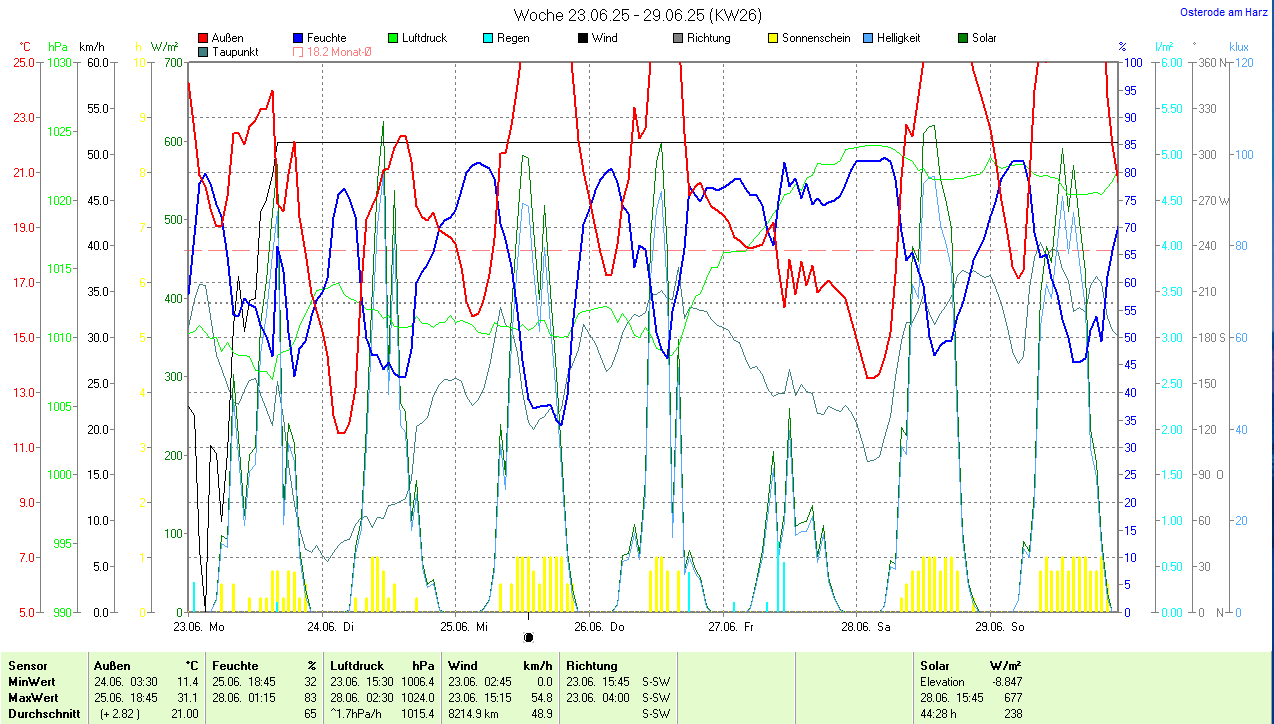Click the black Wind legend swatch
1274x724 pixels.
coord(582,38)
